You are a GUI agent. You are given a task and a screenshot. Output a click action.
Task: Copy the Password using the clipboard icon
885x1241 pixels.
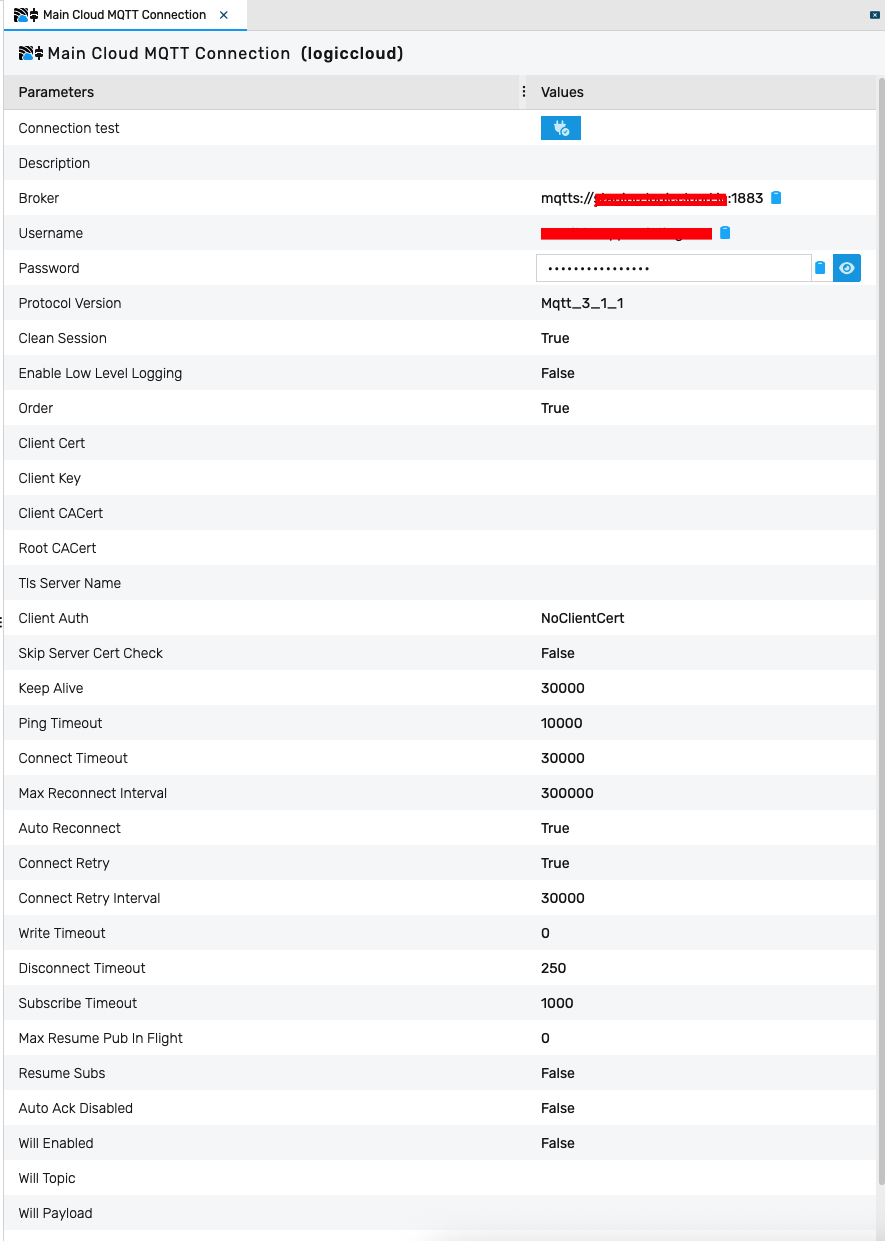pyautogui.click(x=820, y=267)
